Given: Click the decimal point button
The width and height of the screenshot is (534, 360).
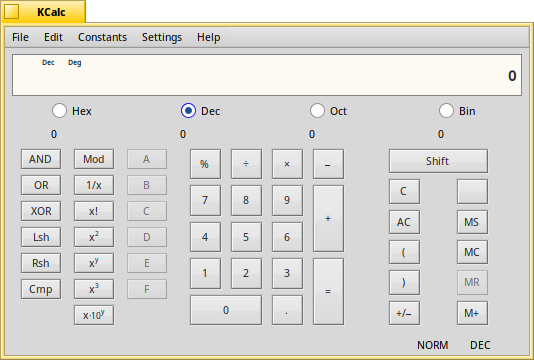Looking at the screenshot, I should 287,310.
